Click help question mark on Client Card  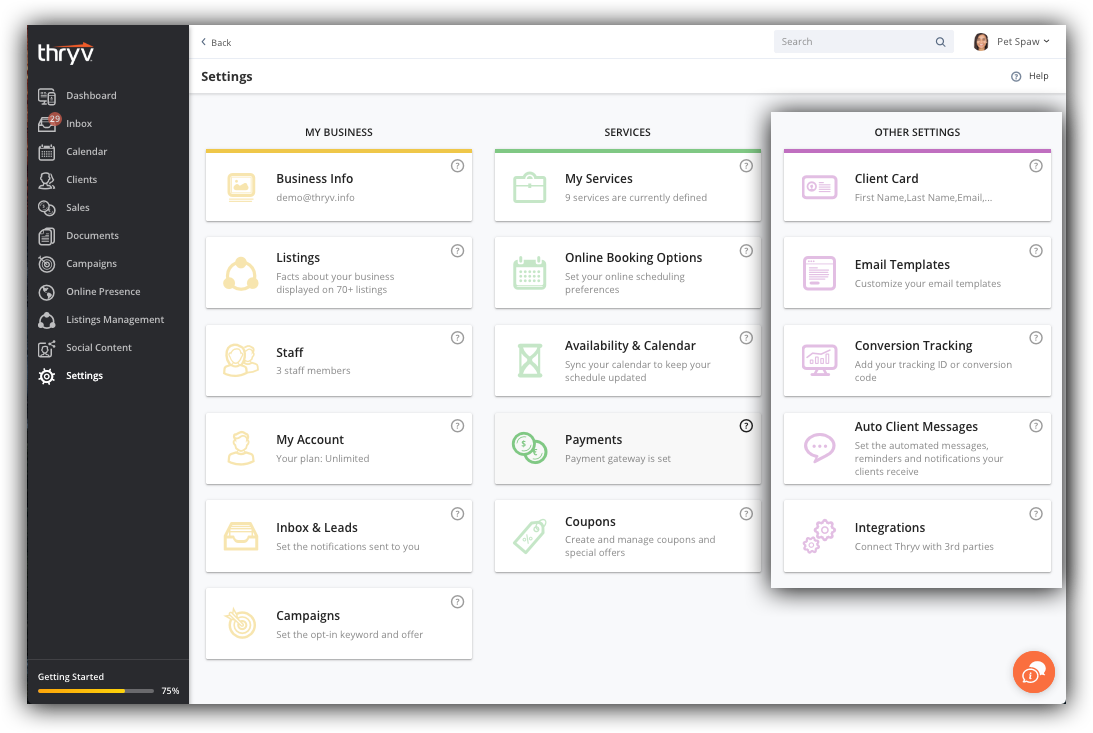point(1036,166)
